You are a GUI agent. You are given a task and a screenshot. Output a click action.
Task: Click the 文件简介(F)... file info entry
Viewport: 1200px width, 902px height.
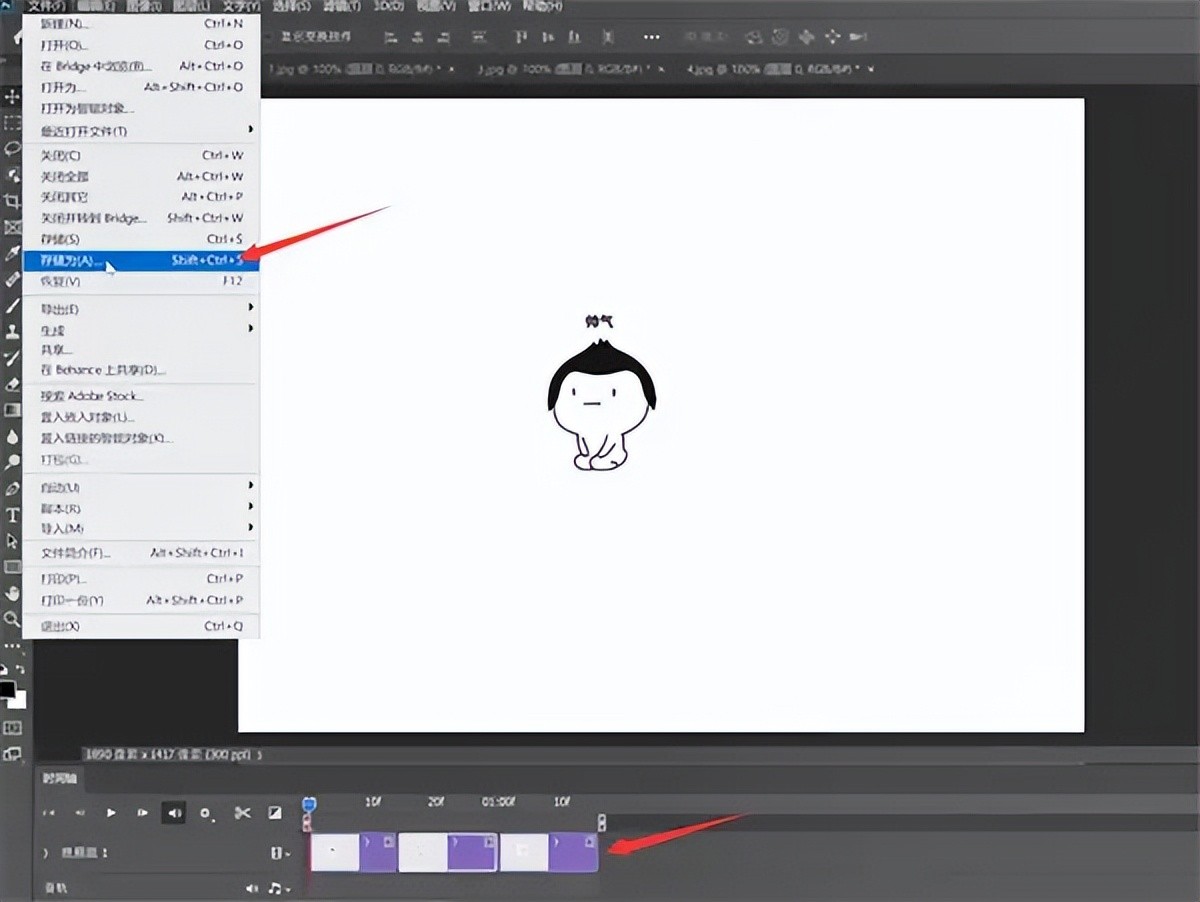coord(76,553)
